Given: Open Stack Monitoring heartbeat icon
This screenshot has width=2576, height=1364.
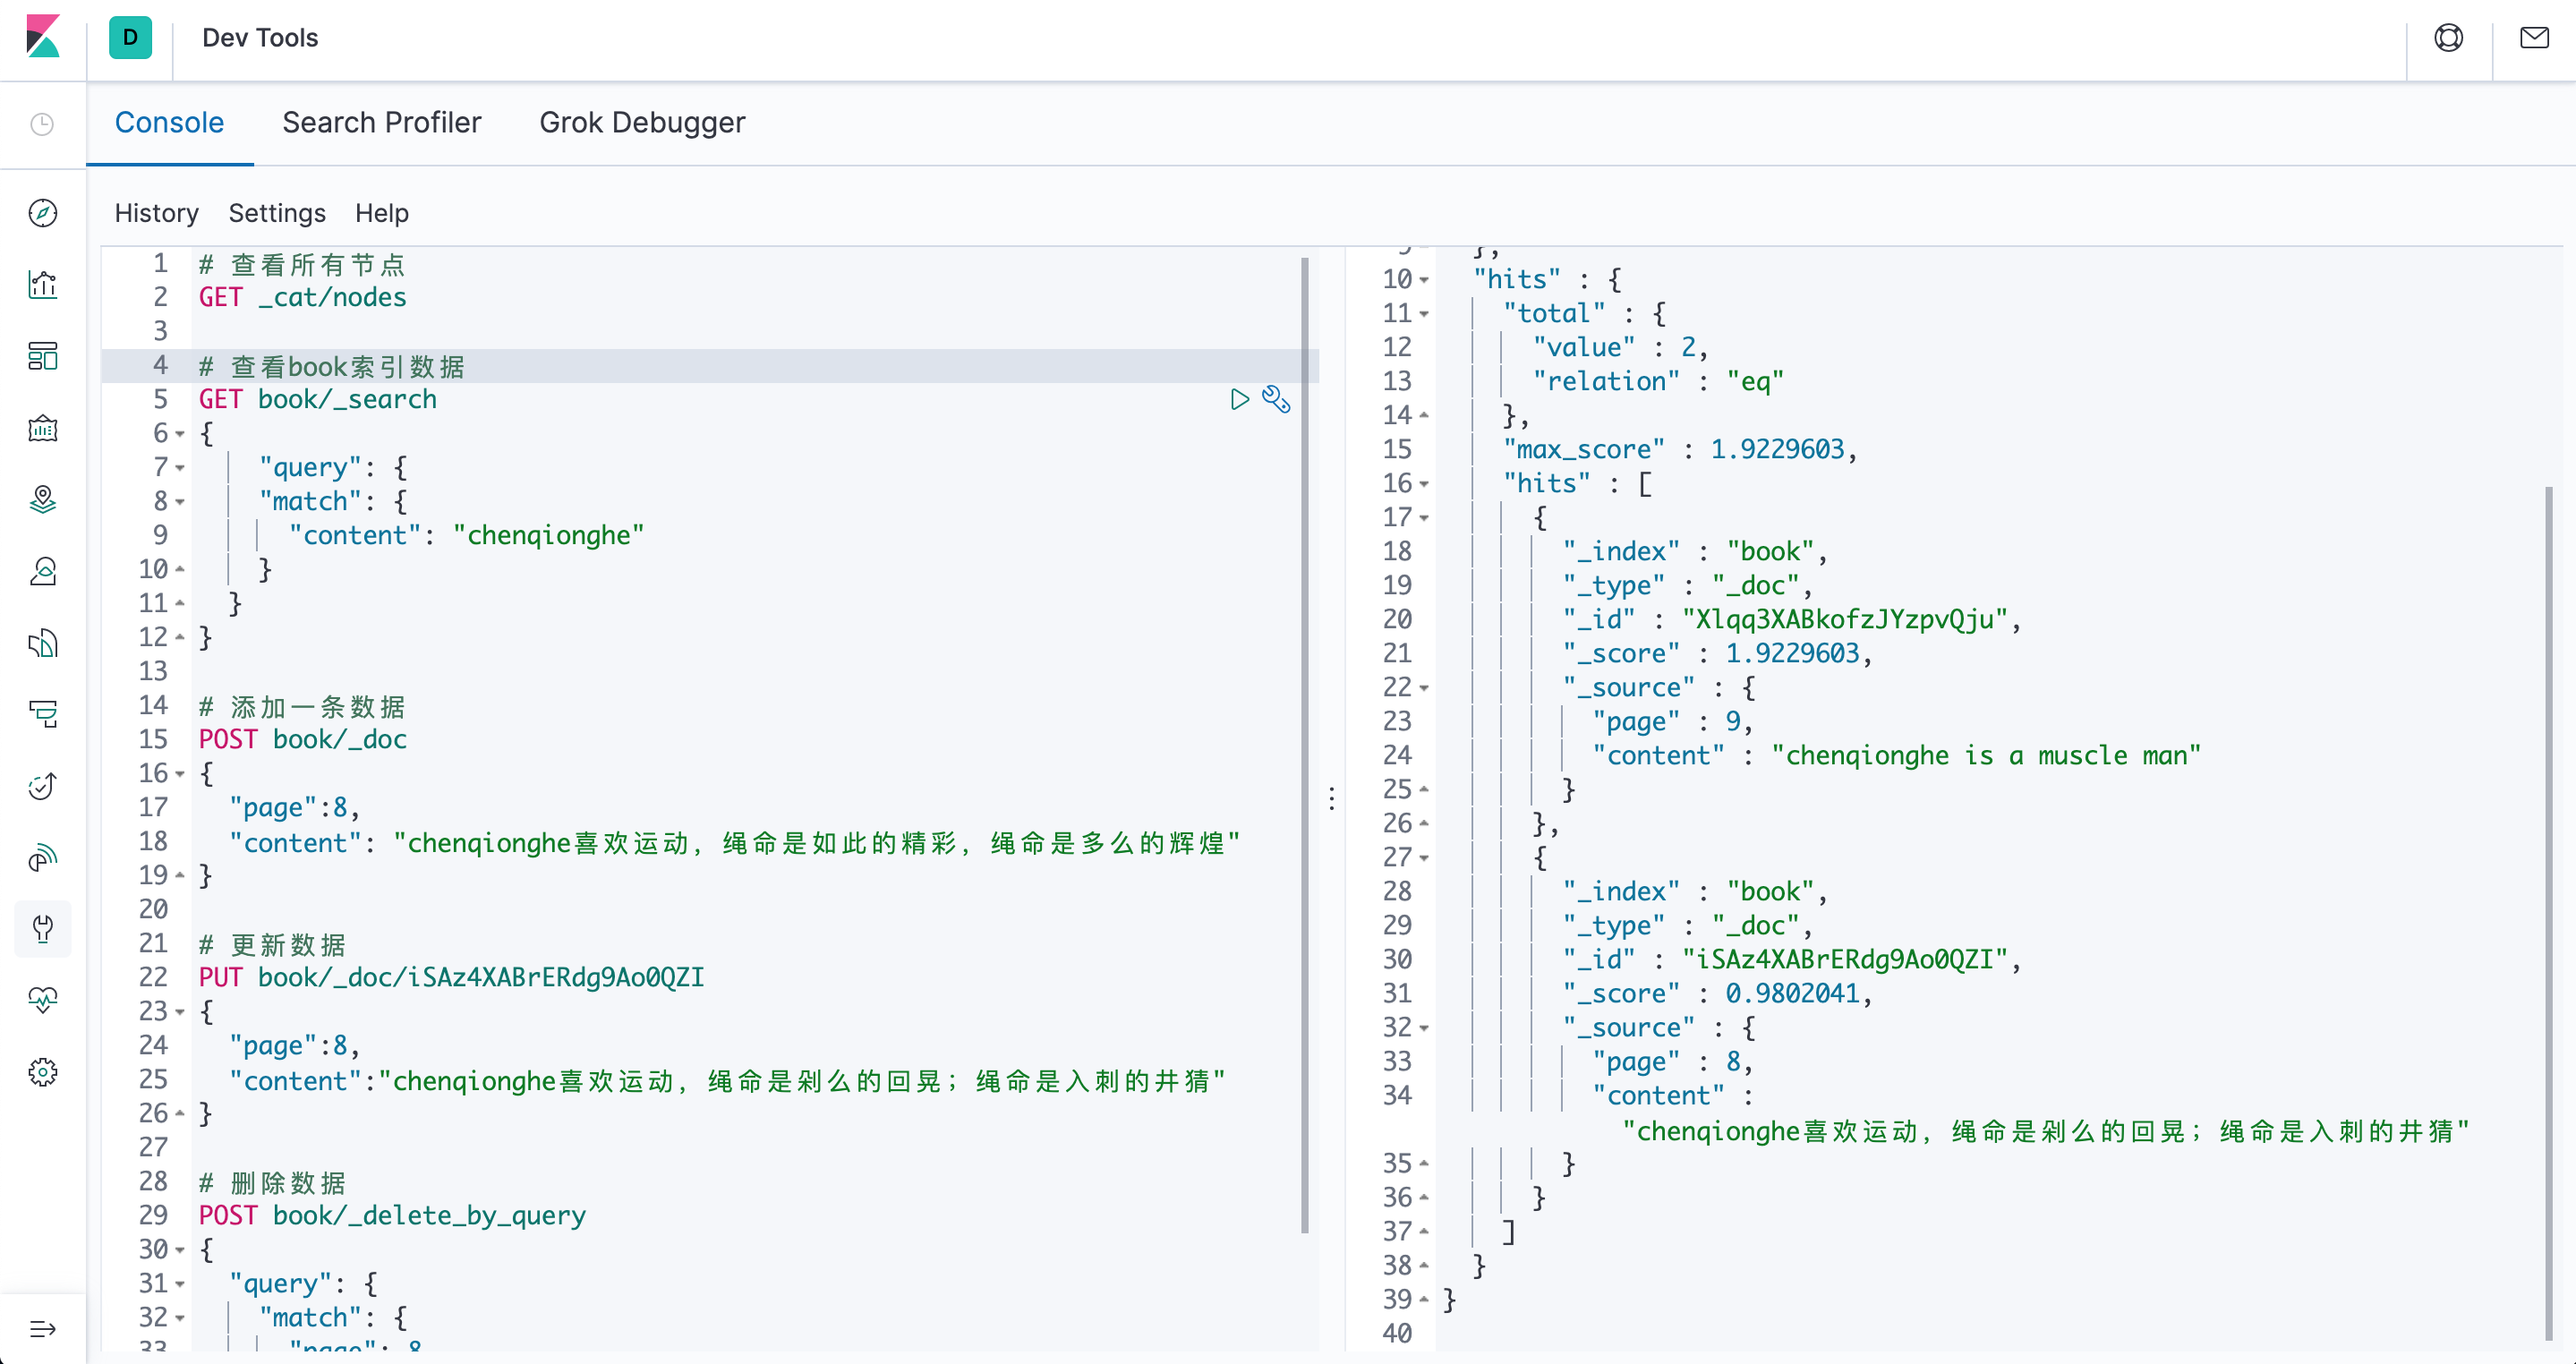Looking at the screenshot, I should click(x=43, y=1000).
